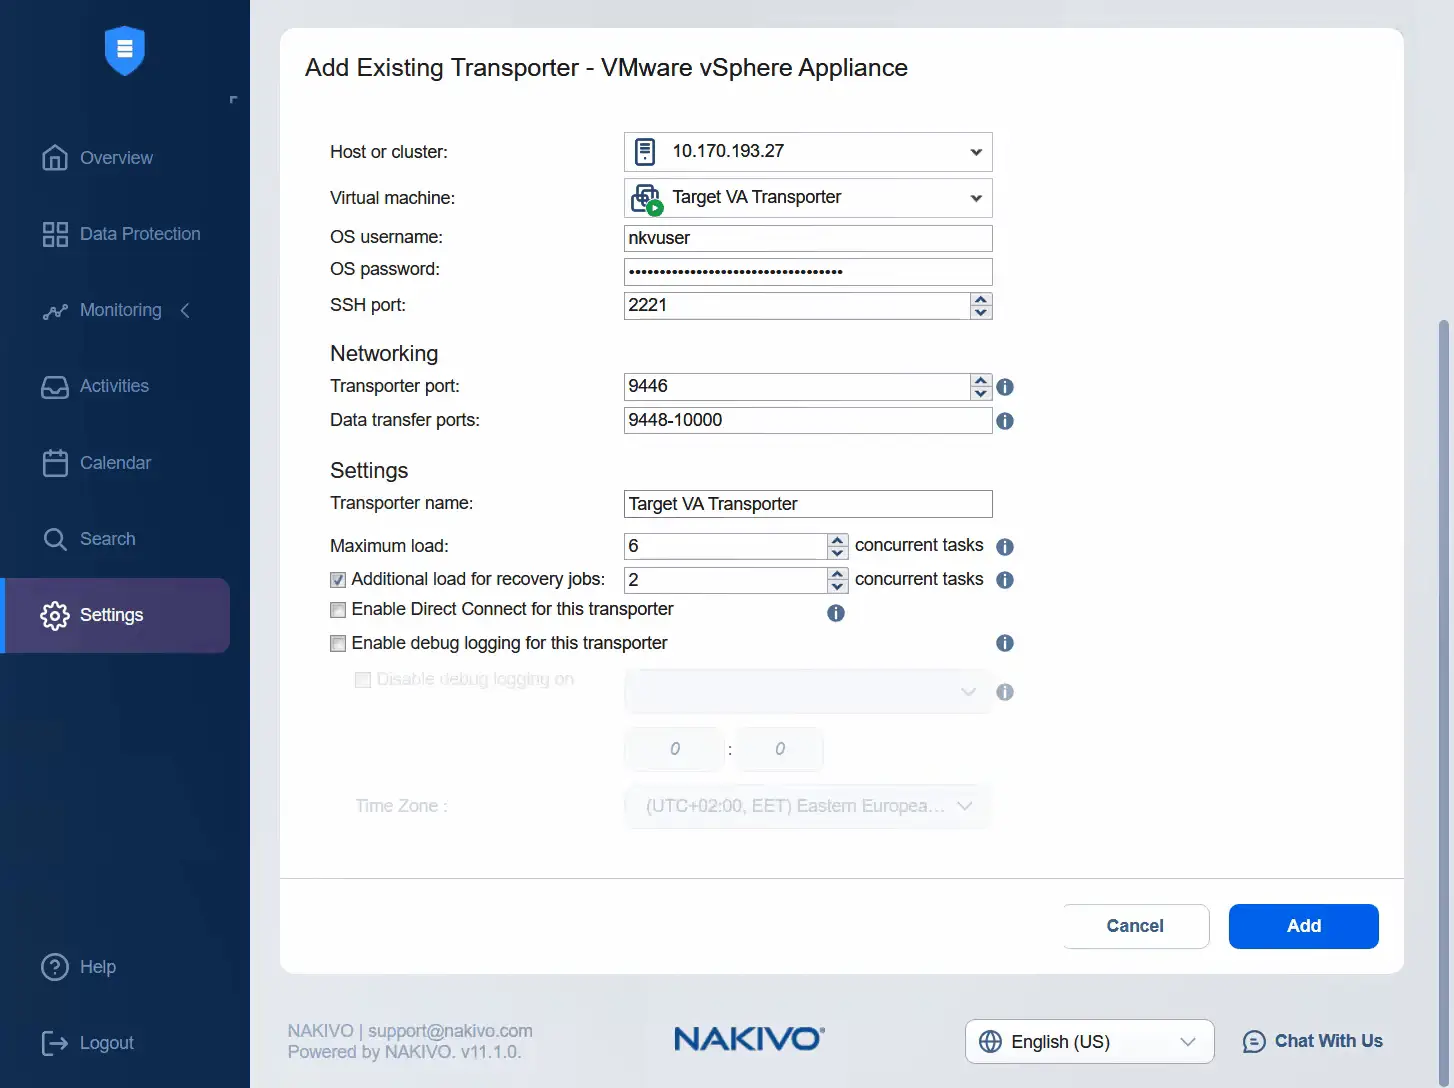Click the Transporter port info icon
The width and height of the screenshot is (1454, 1088).
pyautogui.click(x=1005, y=386)
